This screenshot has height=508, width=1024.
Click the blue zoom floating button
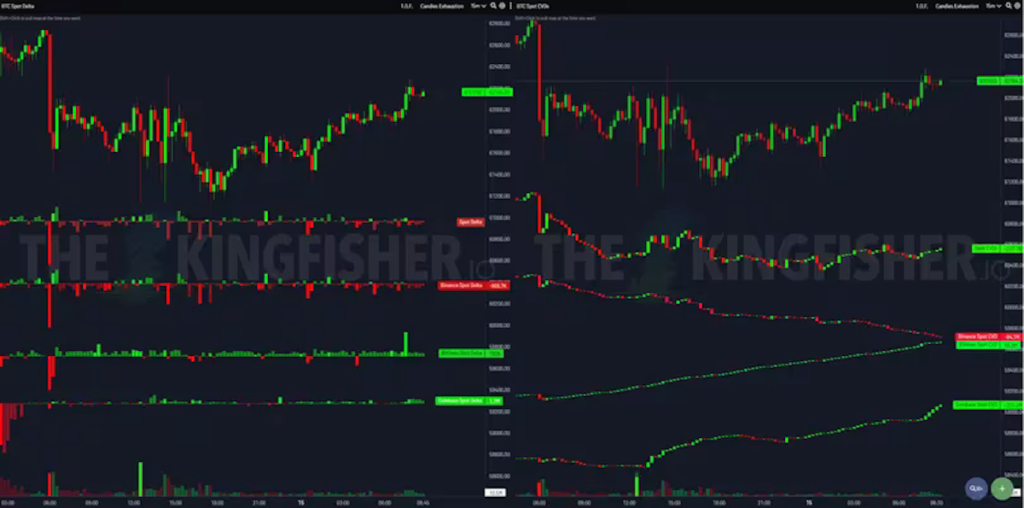(x=976, y=488)
